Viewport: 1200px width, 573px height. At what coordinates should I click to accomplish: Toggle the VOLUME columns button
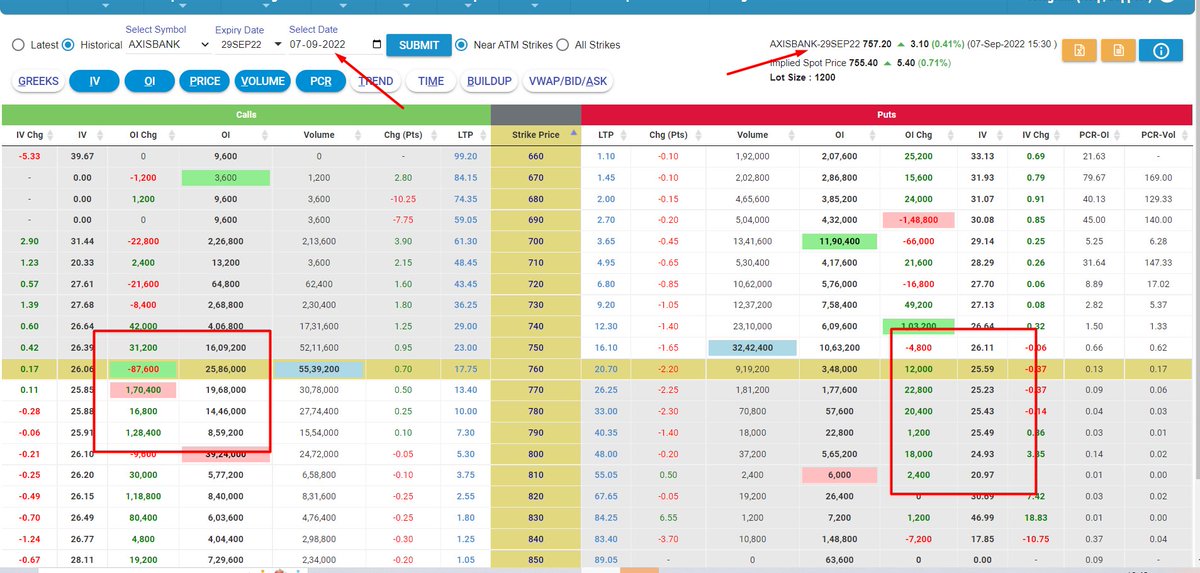pyautogui.click(x=263, y=81)
